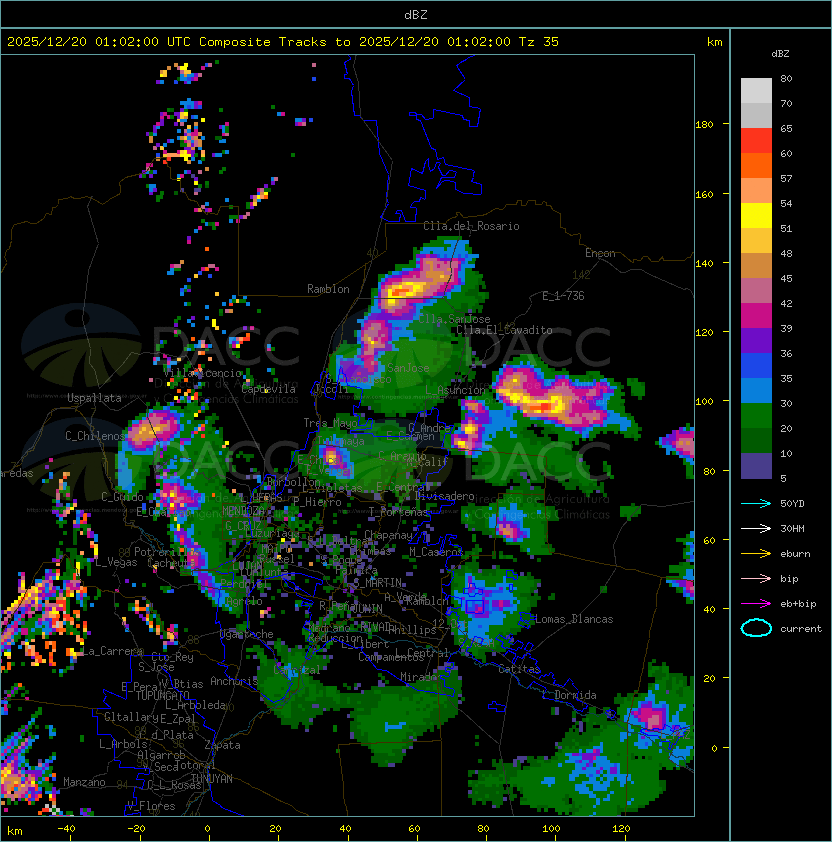Click the Encon location label
832x842 pixels.
point(600,253)
